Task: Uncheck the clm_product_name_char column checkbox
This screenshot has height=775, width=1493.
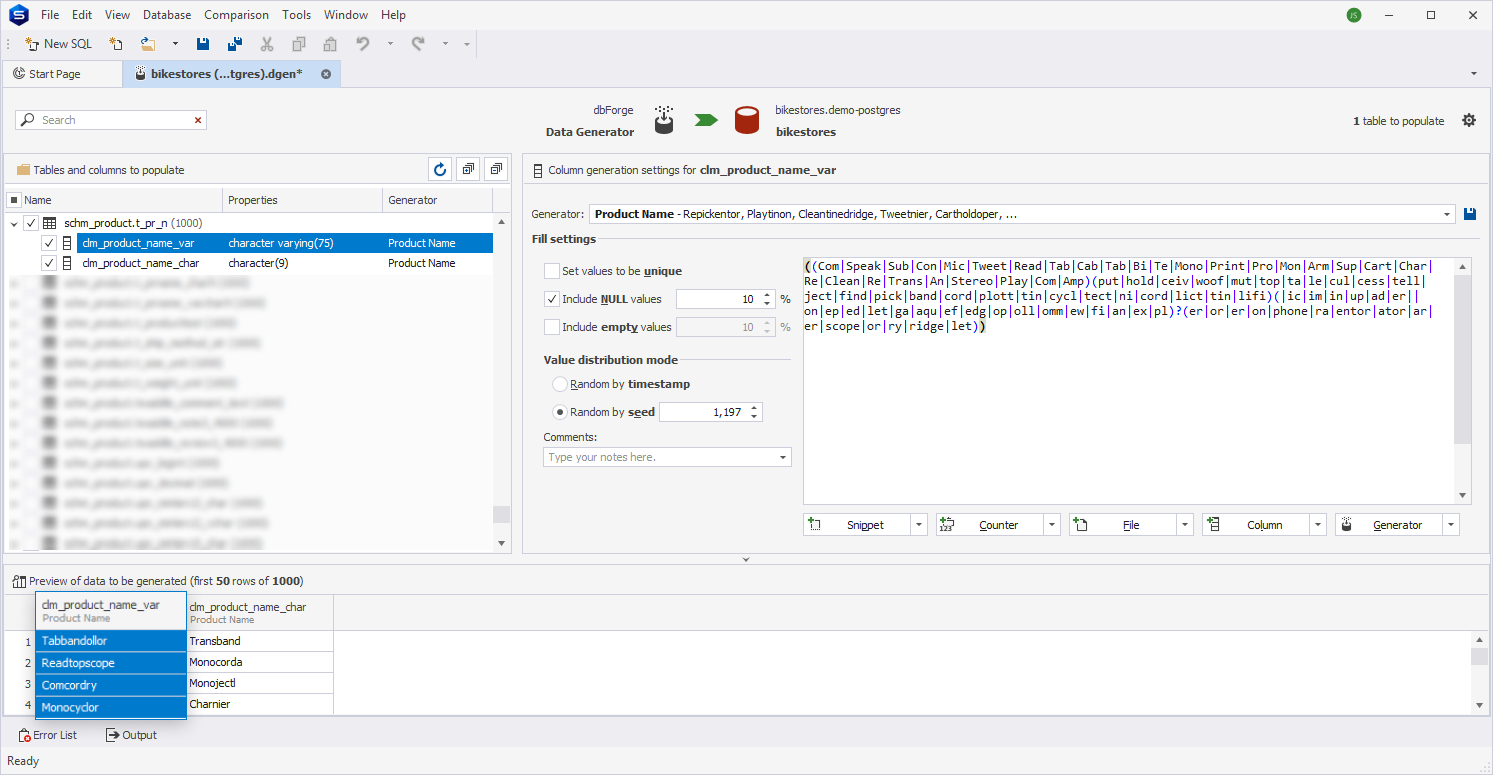Action: (49, 263)
